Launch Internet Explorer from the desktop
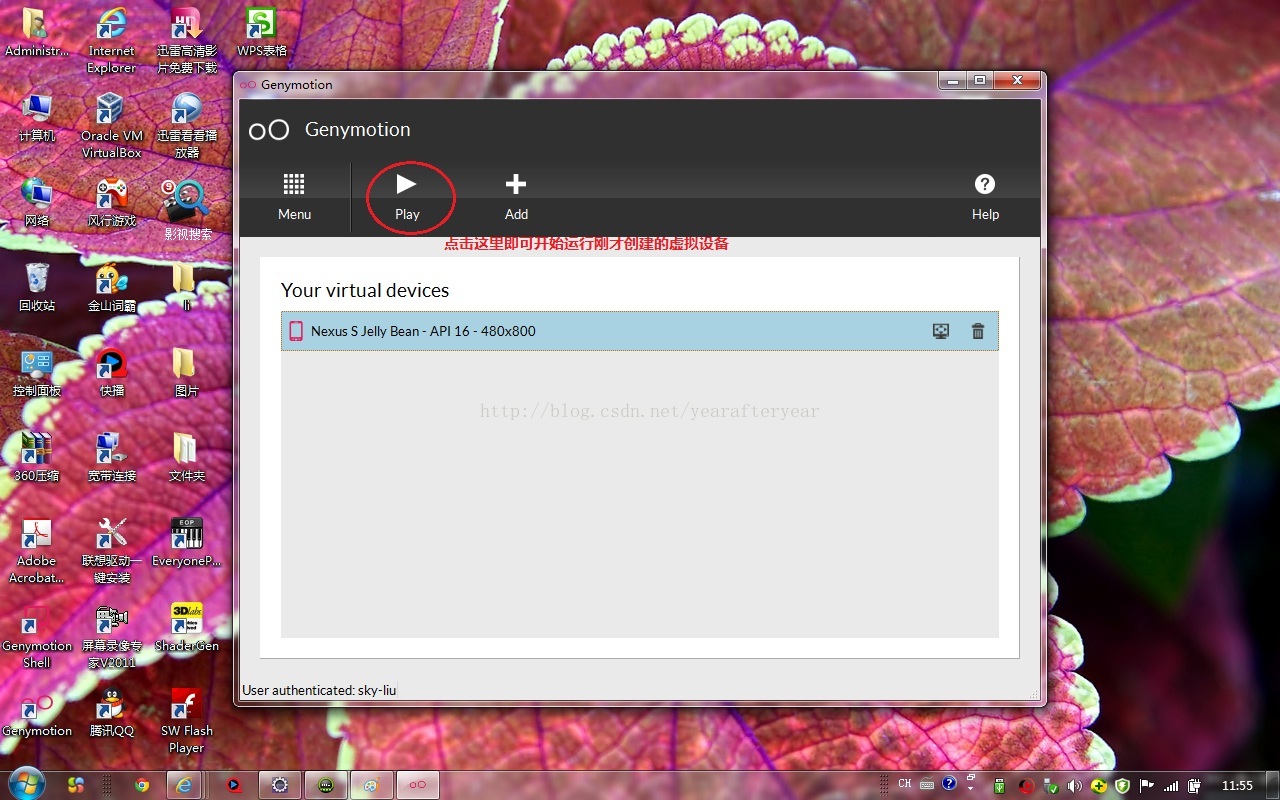Viewport: 1280px width, 800px height. 111,40
